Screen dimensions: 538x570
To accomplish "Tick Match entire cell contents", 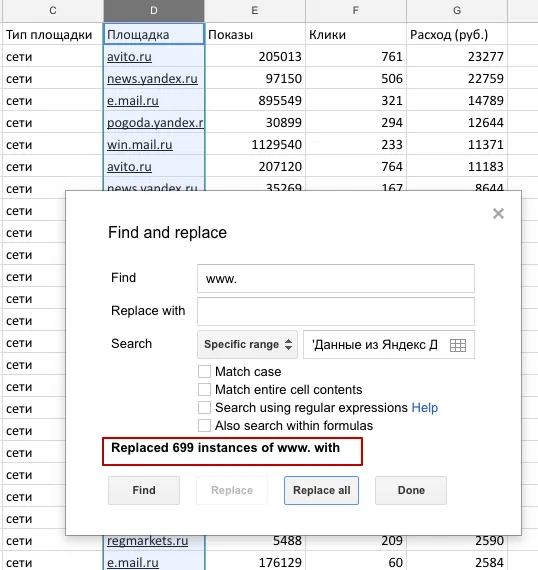I will coord(204,389).
